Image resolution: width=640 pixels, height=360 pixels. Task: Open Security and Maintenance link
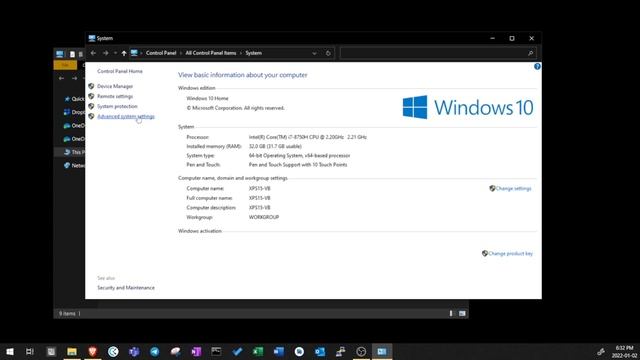(x=126, y=288)
